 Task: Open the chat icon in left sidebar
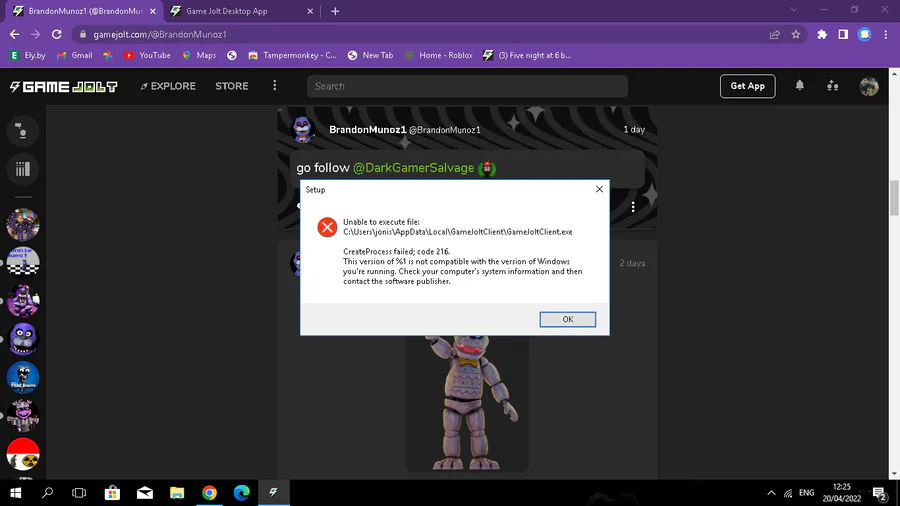coord(22,131)
